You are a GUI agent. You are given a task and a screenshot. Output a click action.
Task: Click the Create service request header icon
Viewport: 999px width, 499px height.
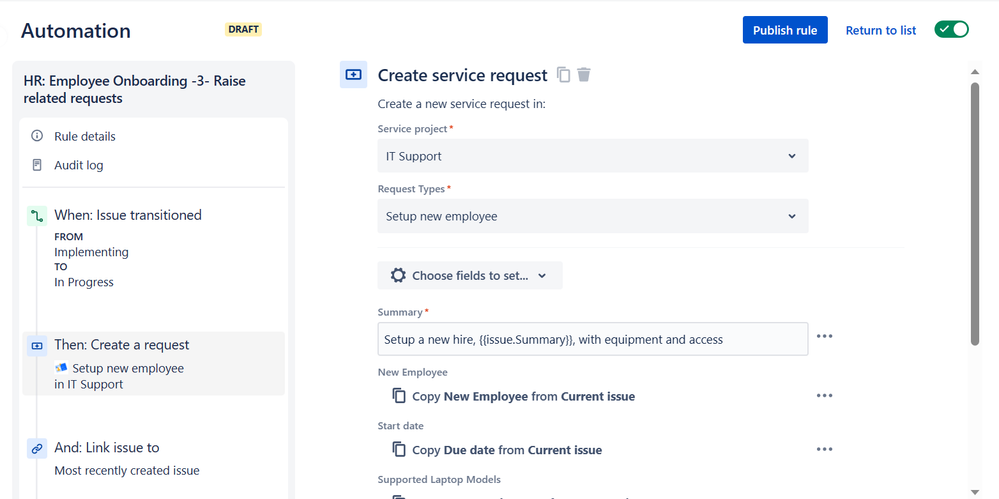click(x=353, y=75)
